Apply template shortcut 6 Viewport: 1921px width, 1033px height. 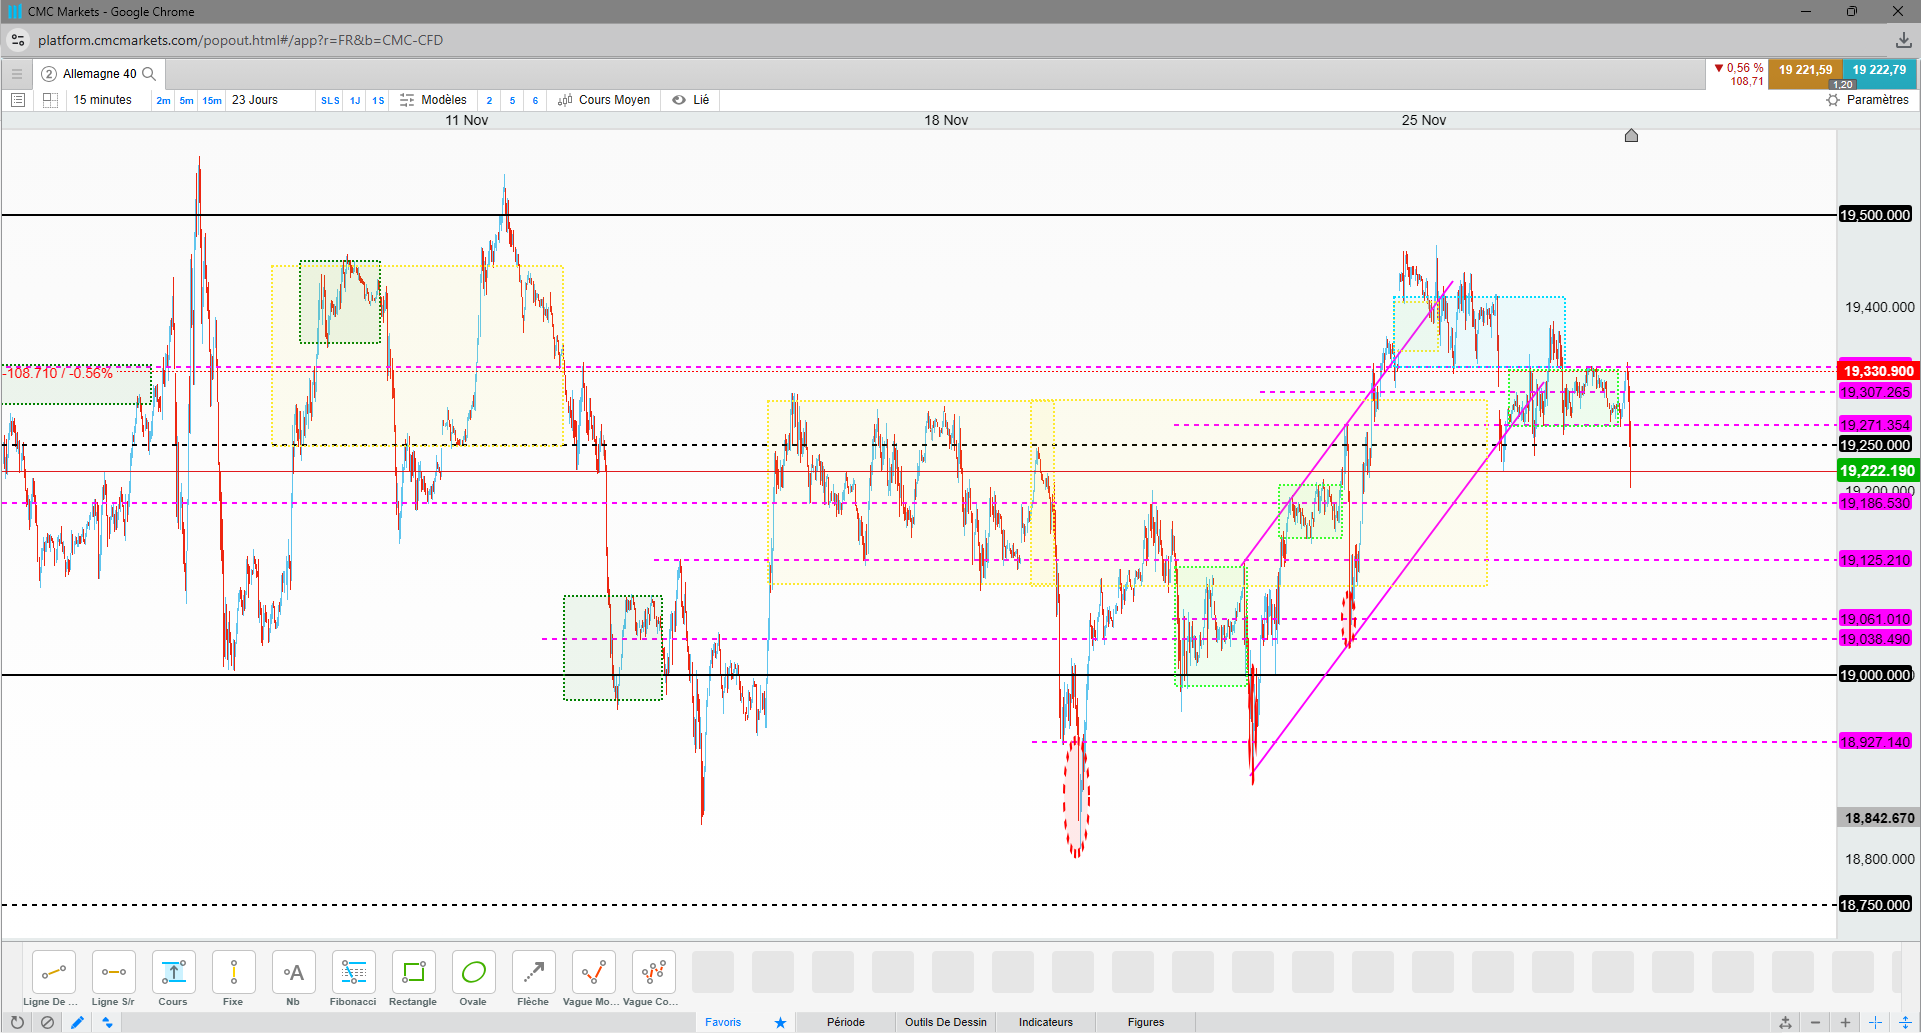coord(535,100)
